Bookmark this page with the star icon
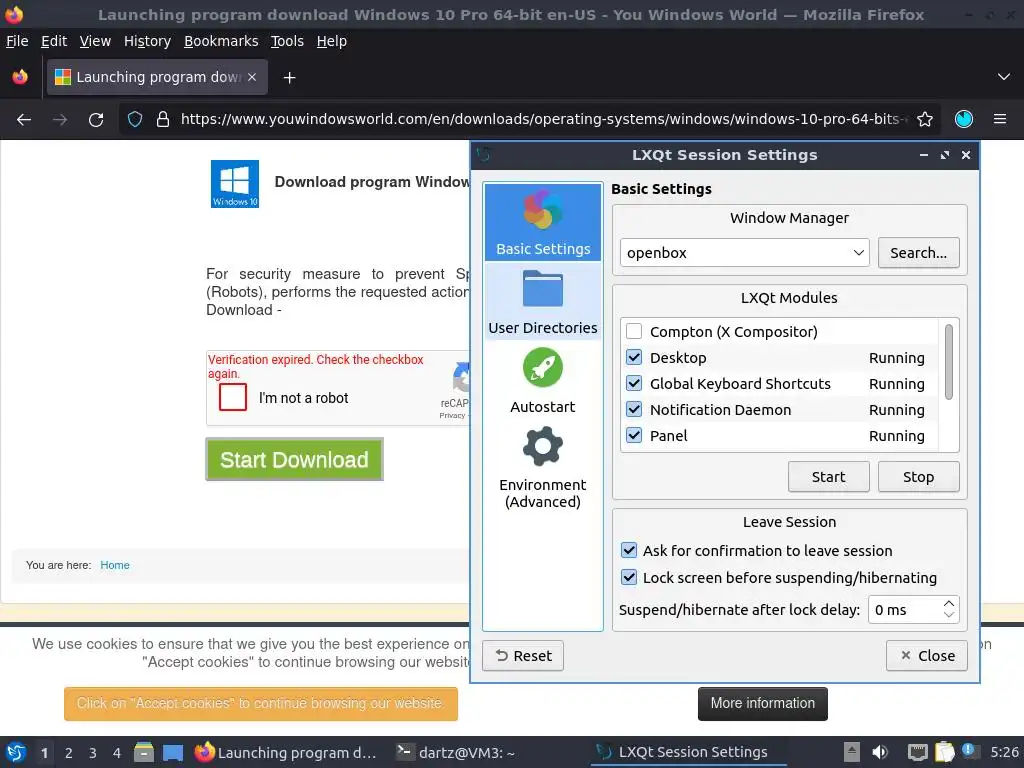Viewport: 1024px width, 768px height. pyautogui.click(x=925, y=120)
